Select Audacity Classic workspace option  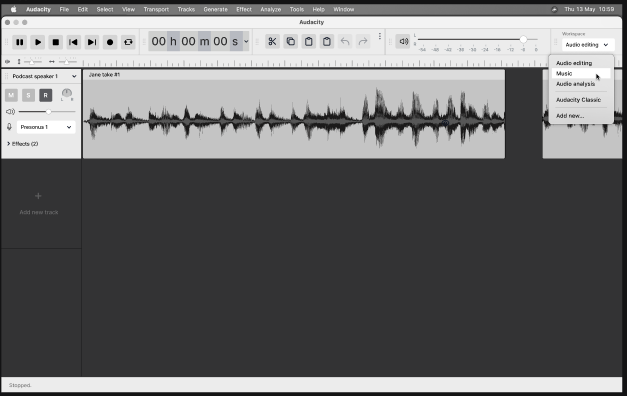click(581, 100)
